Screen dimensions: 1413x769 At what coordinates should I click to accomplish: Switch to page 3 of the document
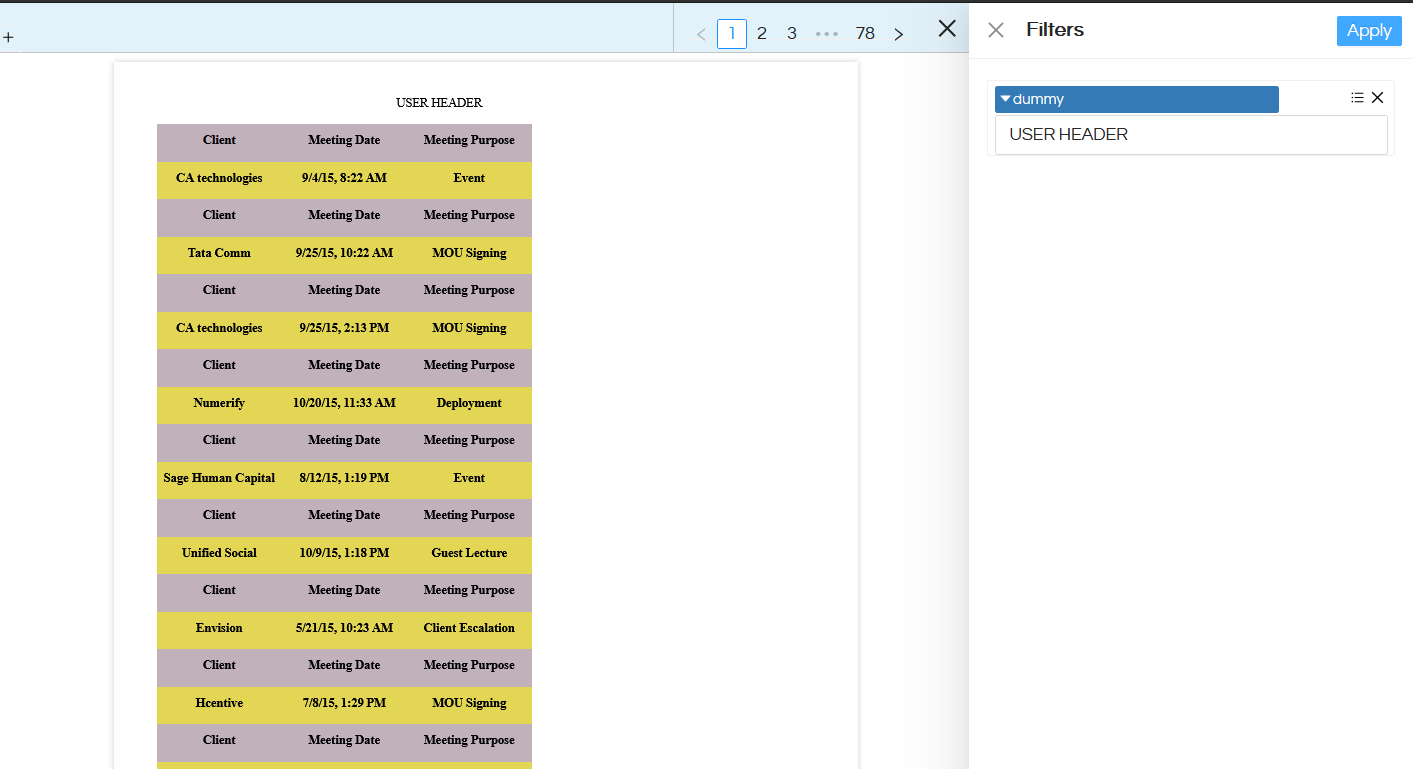point(791,33)
